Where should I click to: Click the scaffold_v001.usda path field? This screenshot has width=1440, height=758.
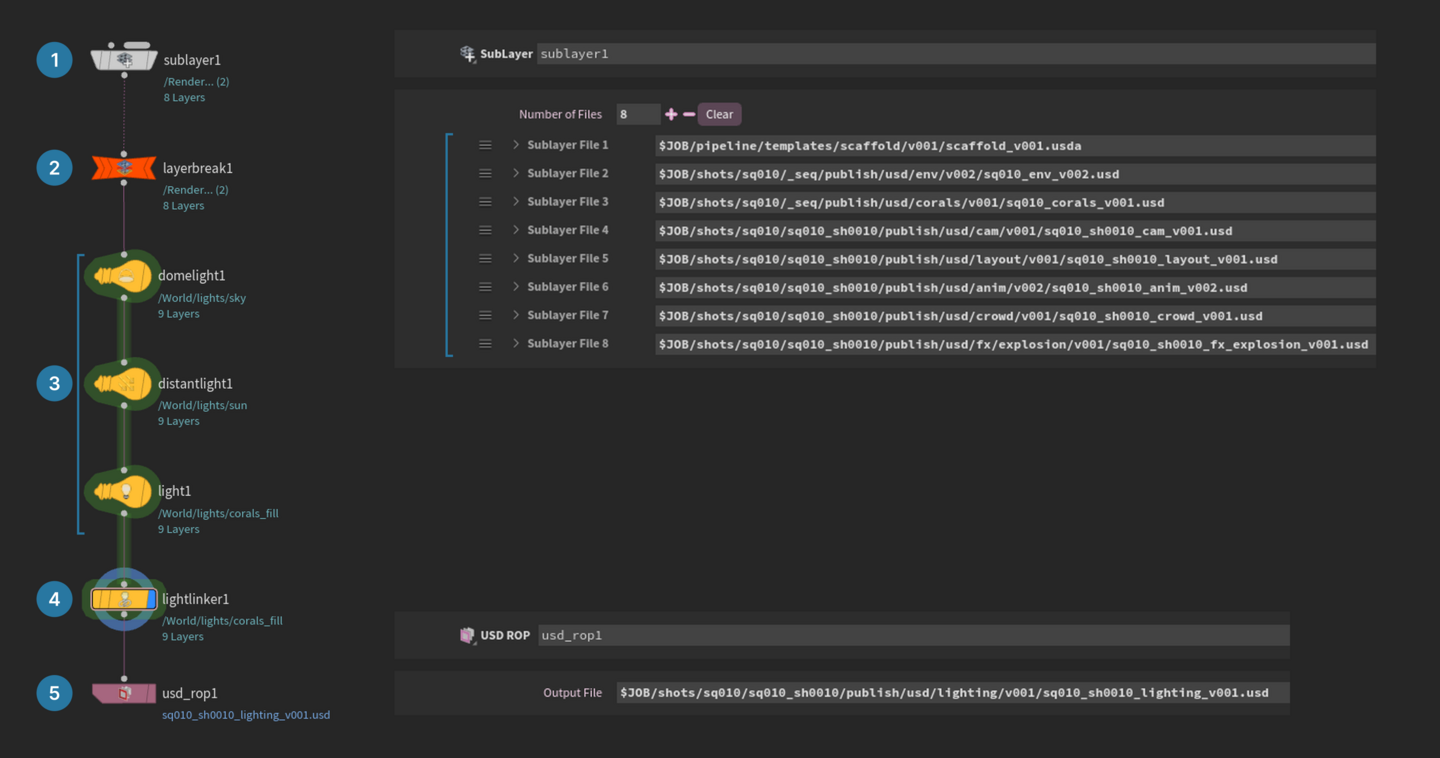[x=1015, y=146]
